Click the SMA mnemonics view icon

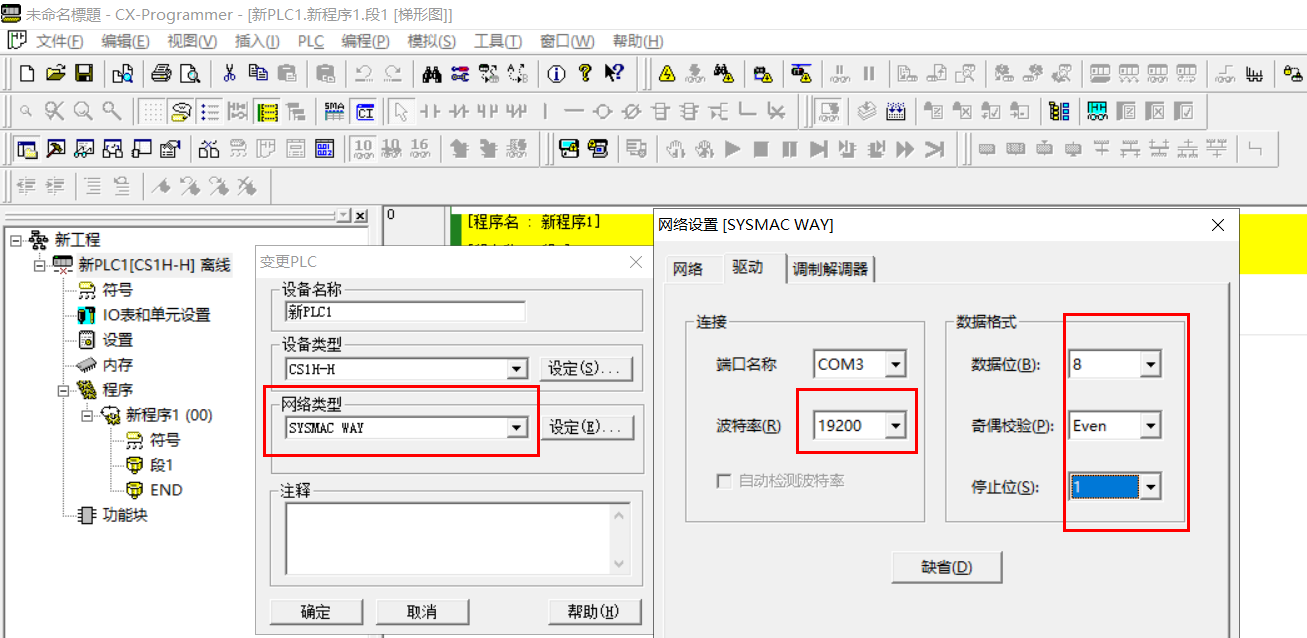(x=335, y=110)
